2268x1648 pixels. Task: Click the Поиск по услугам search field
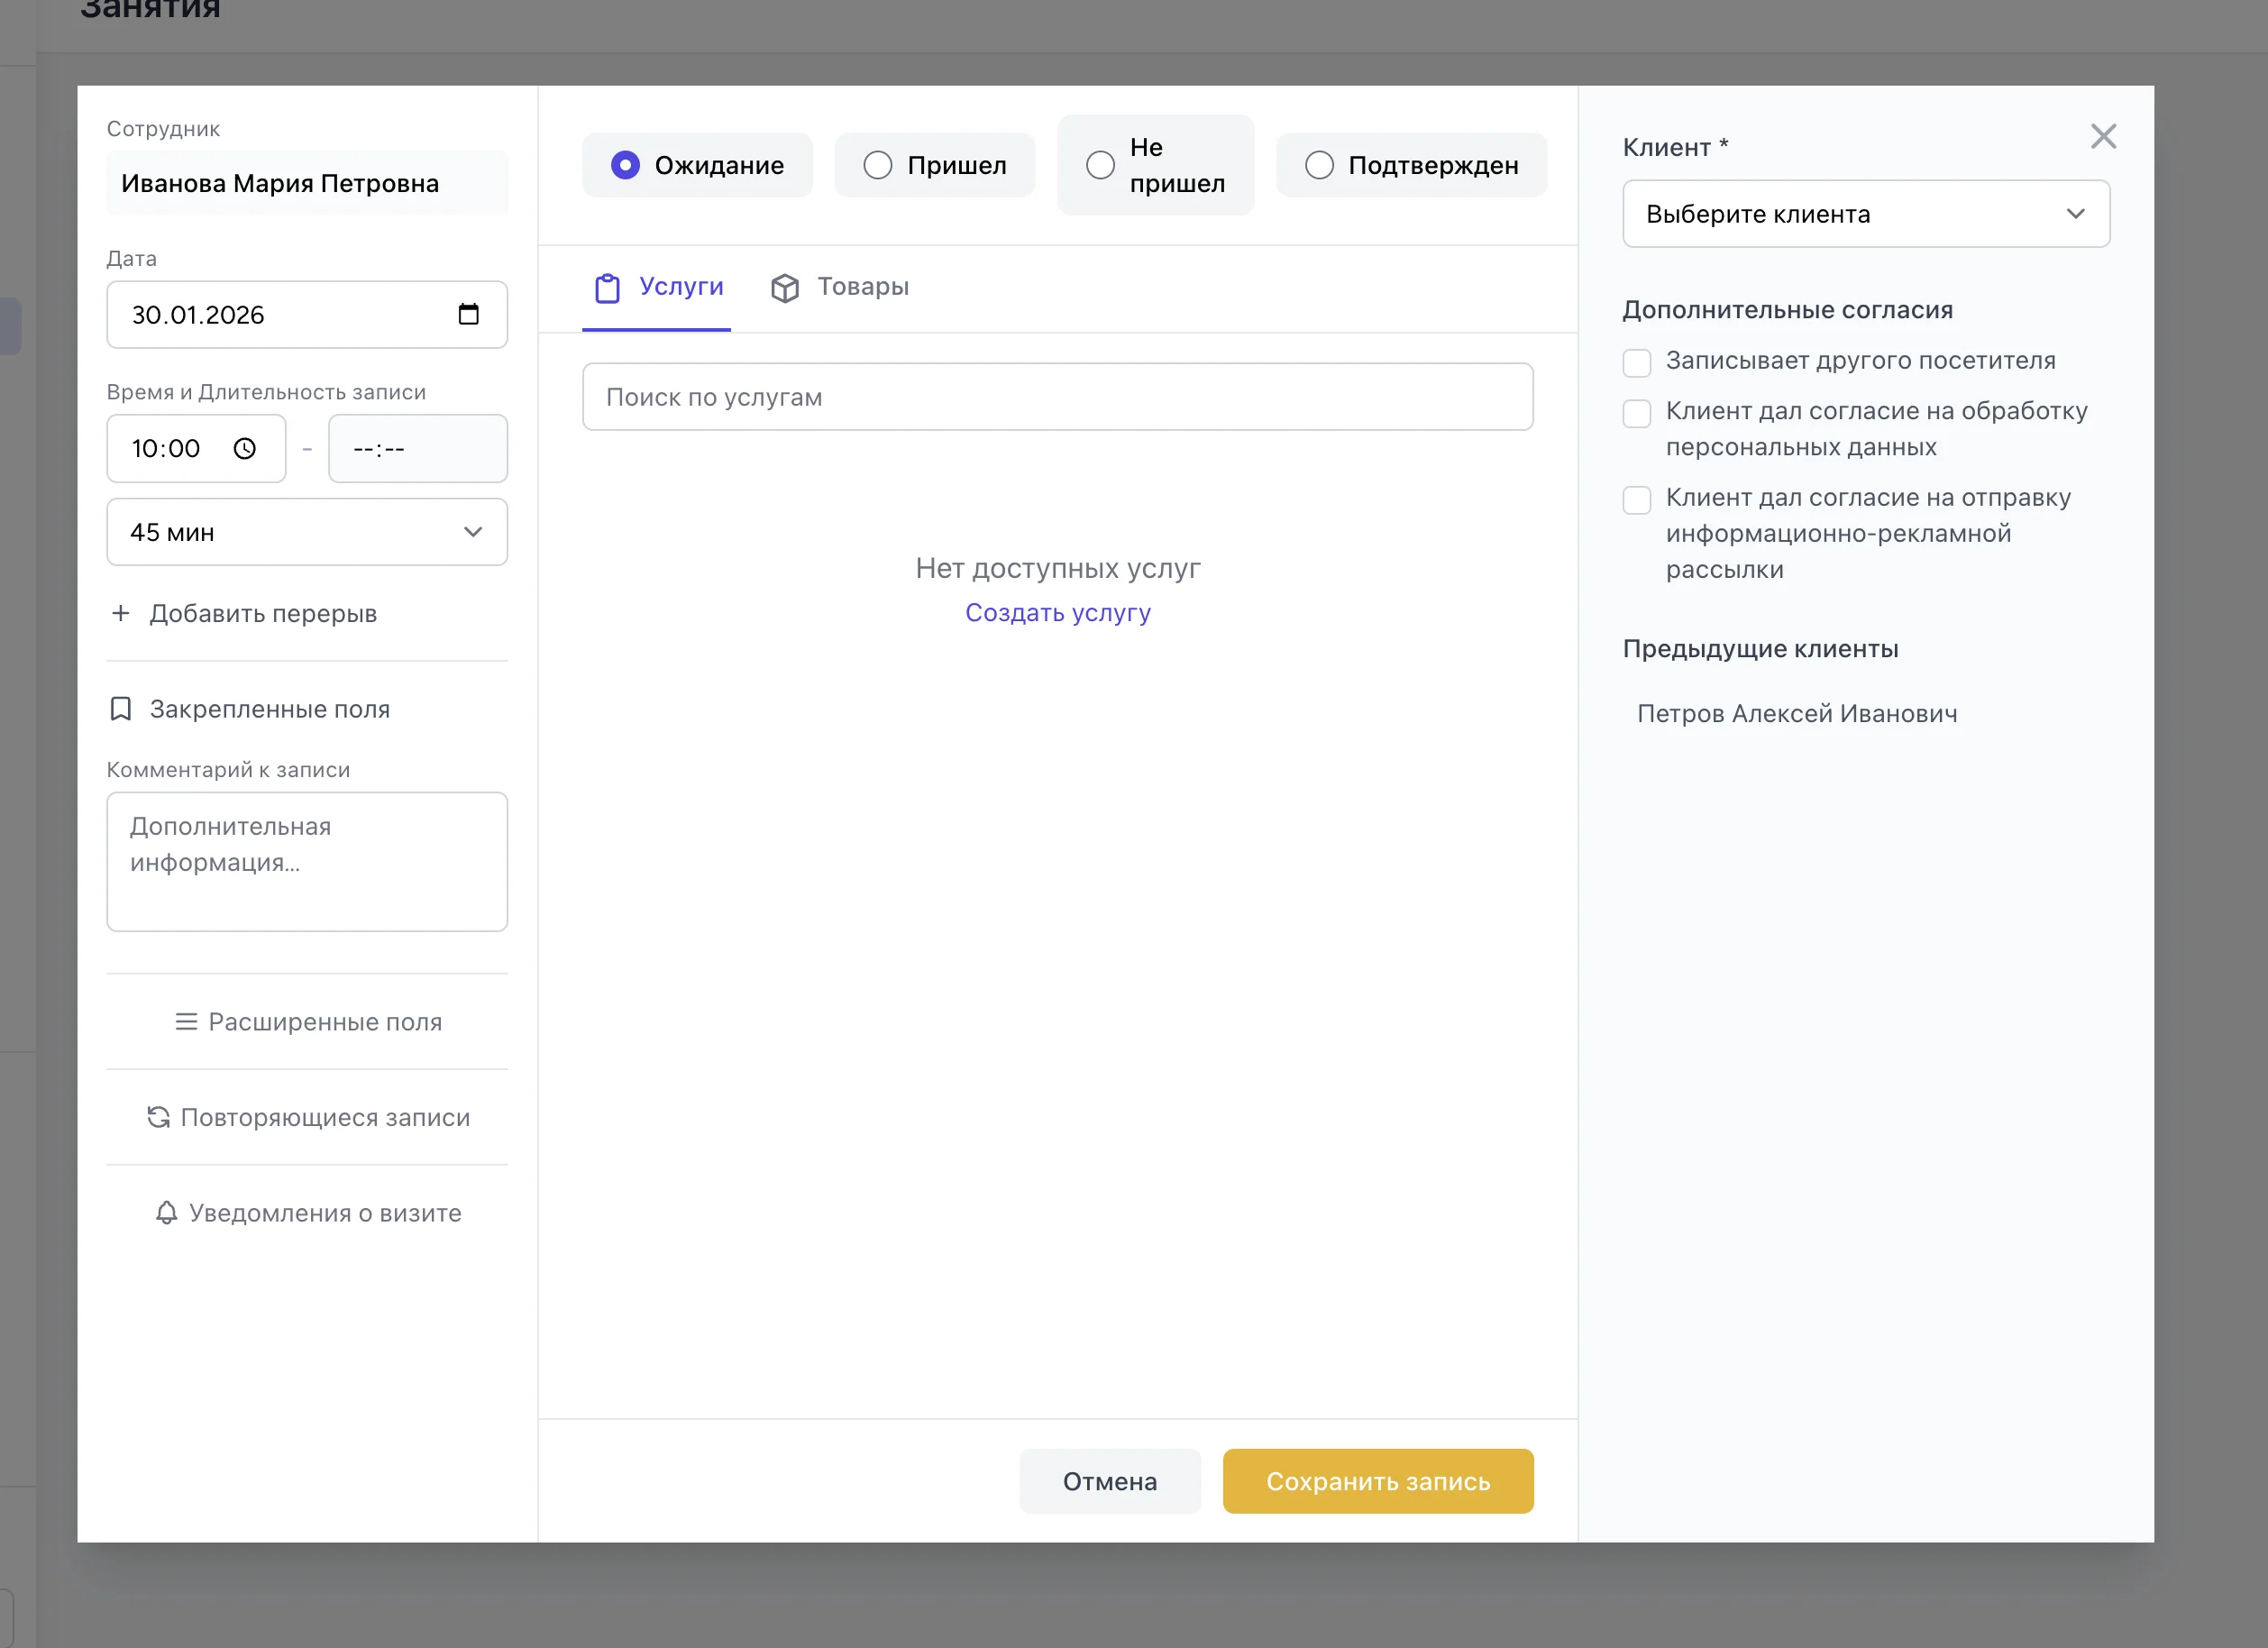(1057, 397)
